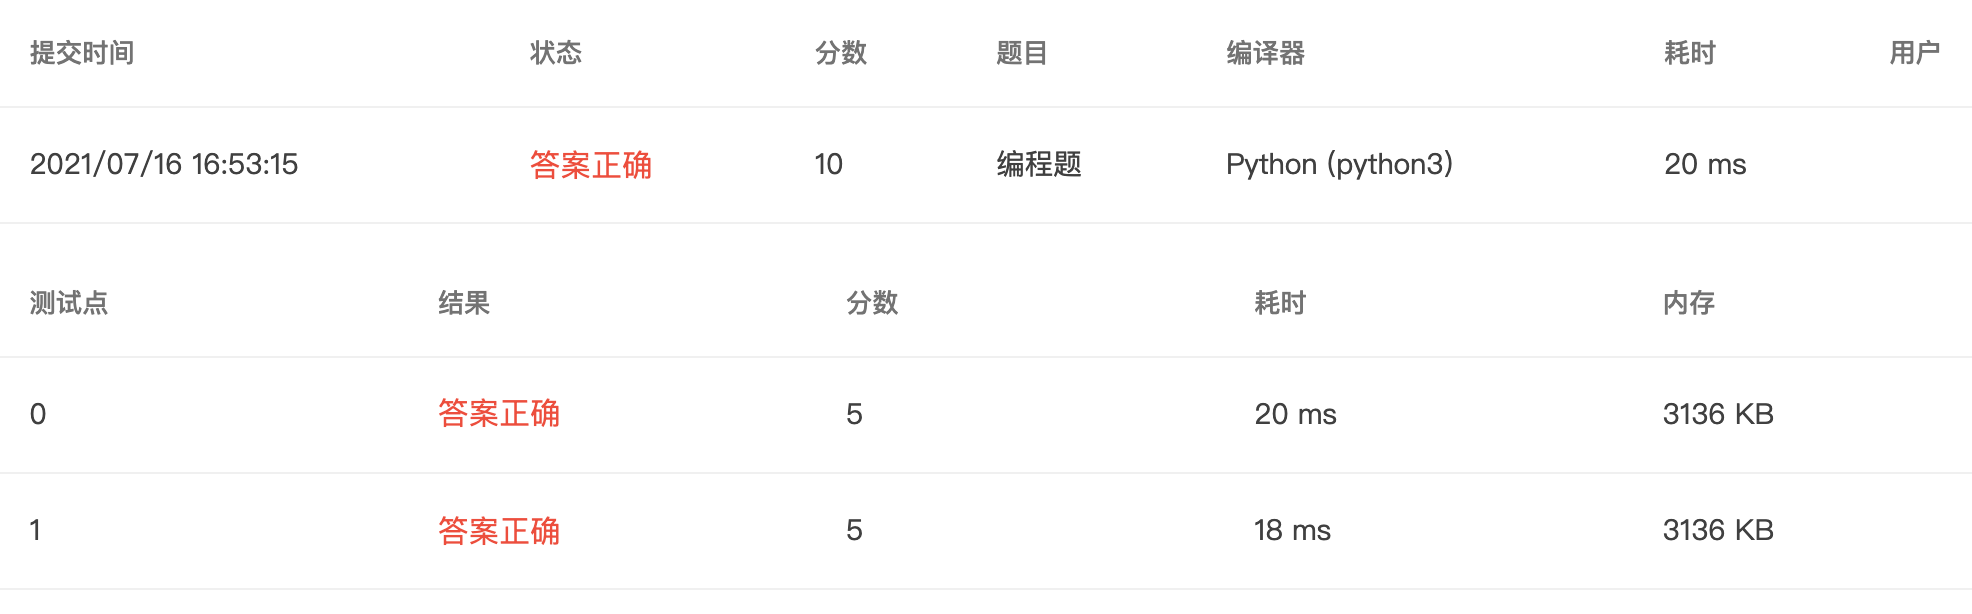The width and height of the screenshot is (1972, 614).
Task: Open the 编程题 problem entry
Action: 1039,164
